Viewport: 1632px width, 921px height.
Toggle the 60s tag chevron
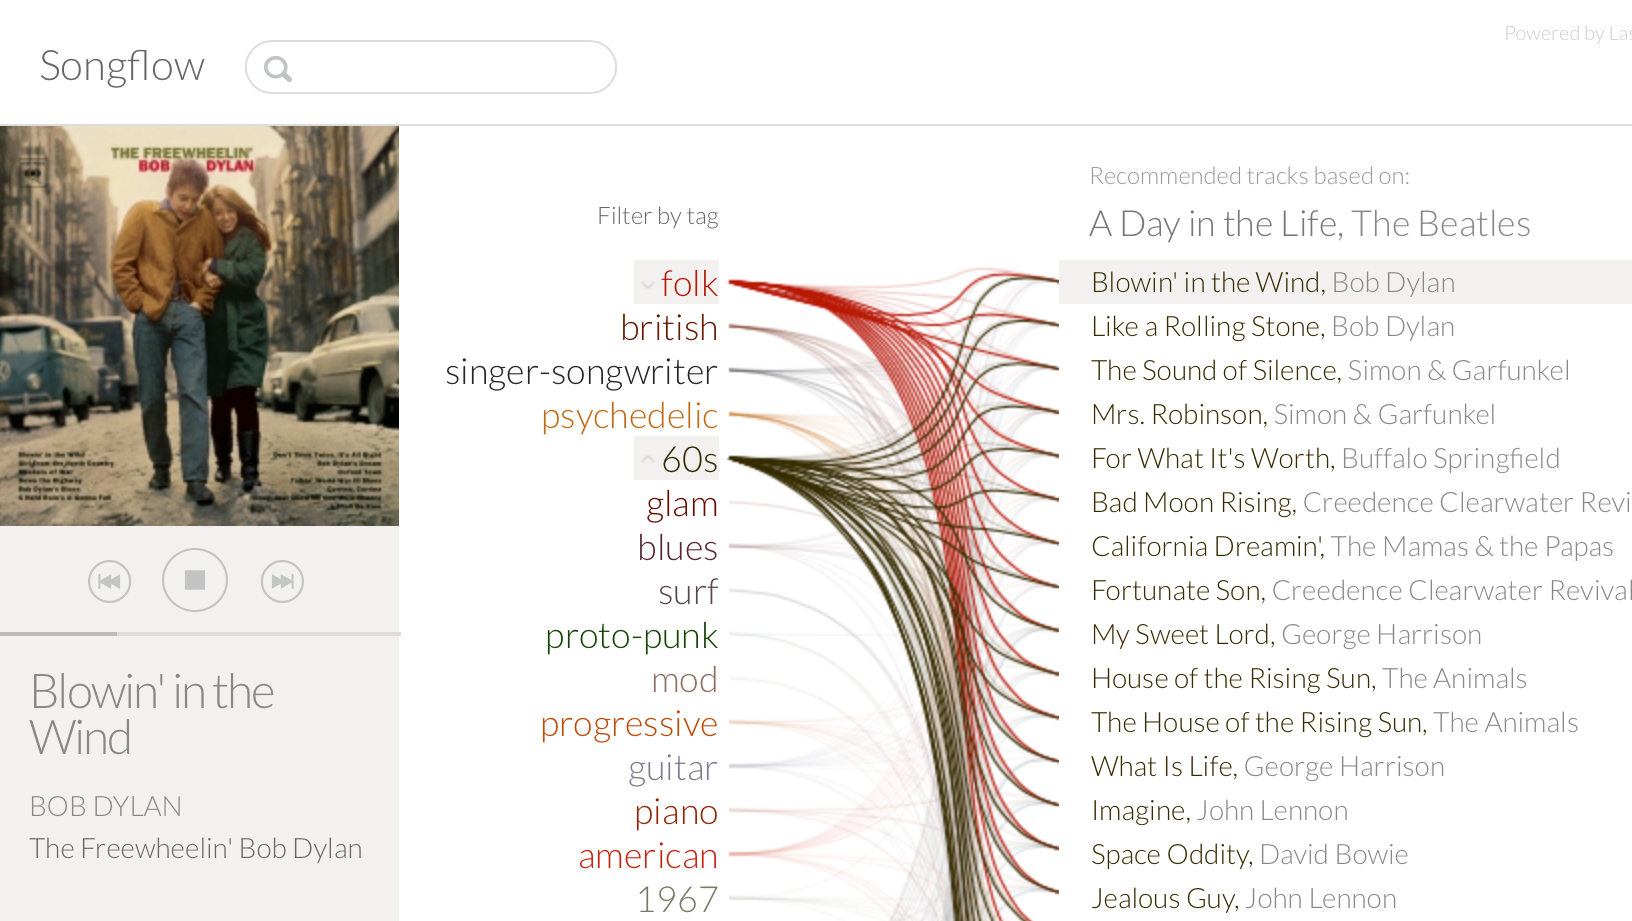[648, 460]
